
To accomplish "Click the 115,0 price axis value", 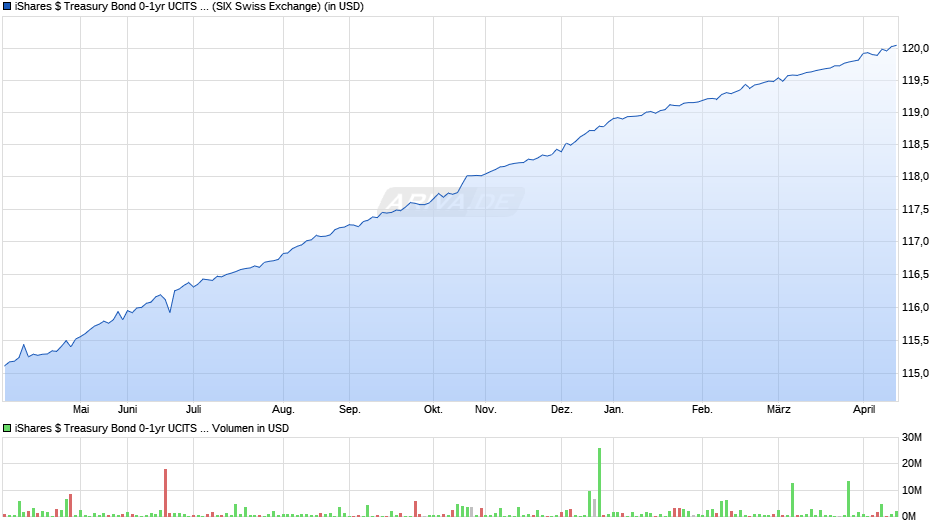I will point(915,373).
